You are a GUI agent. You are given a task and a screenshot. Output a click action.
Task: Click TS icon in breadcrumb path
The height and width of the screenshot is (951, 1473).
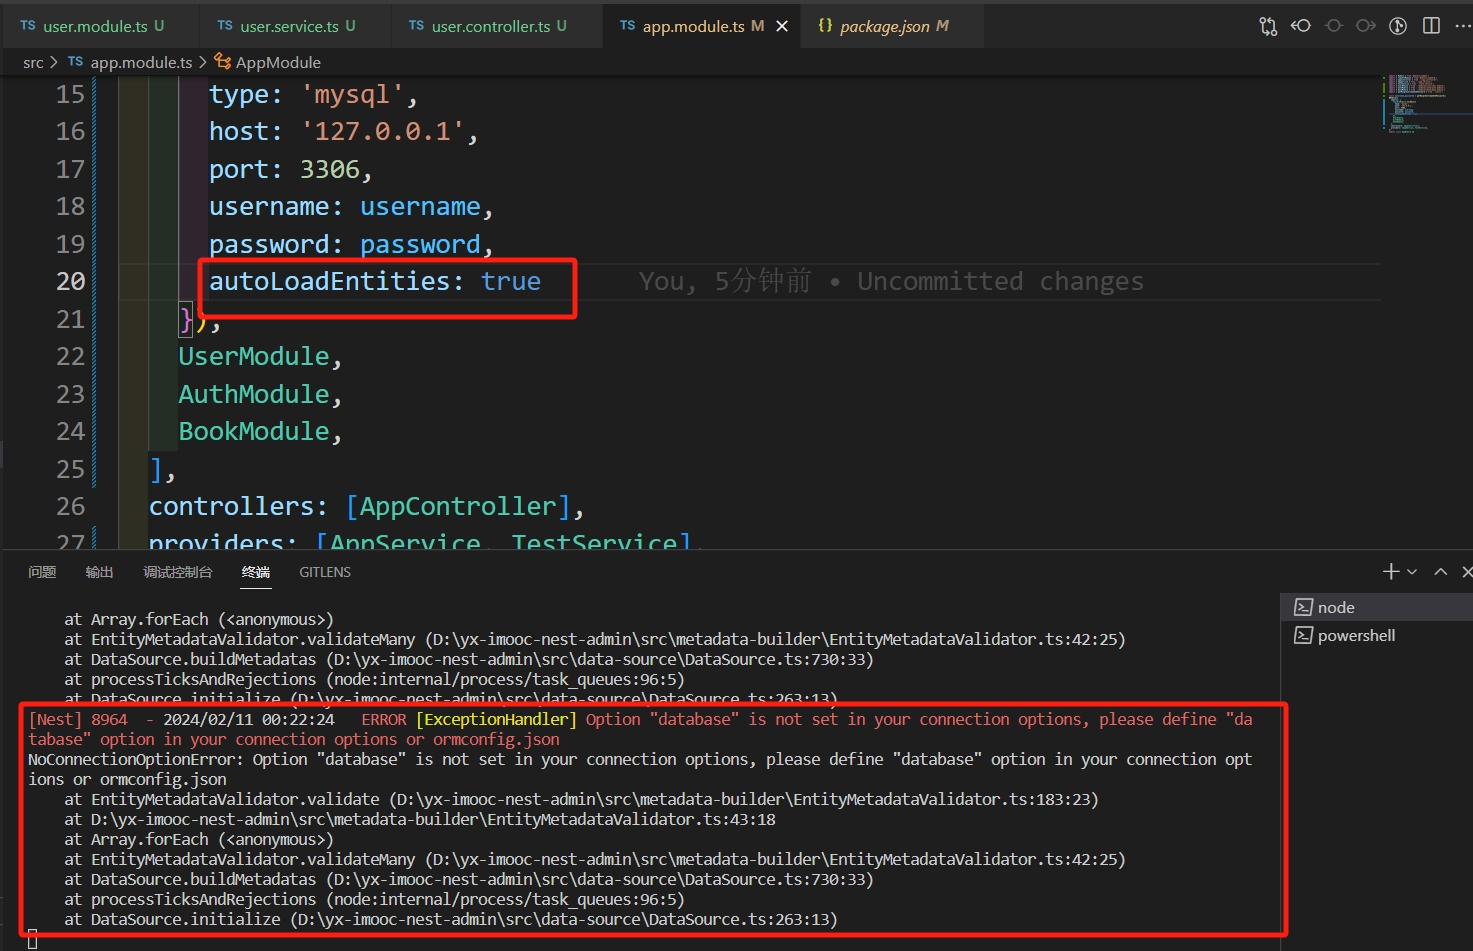point(75,62)
